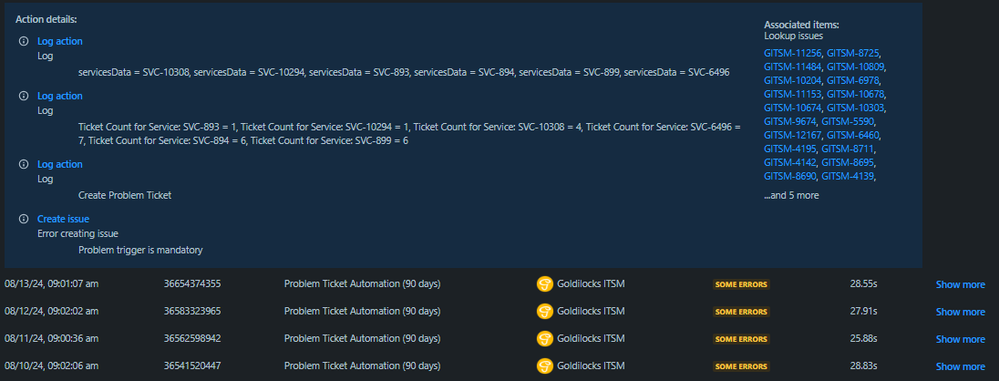The image size is (999, 381).
Task: Click Problem Ticket Automation rule in 08/12/24 row
Action: [x=363, y=311]
